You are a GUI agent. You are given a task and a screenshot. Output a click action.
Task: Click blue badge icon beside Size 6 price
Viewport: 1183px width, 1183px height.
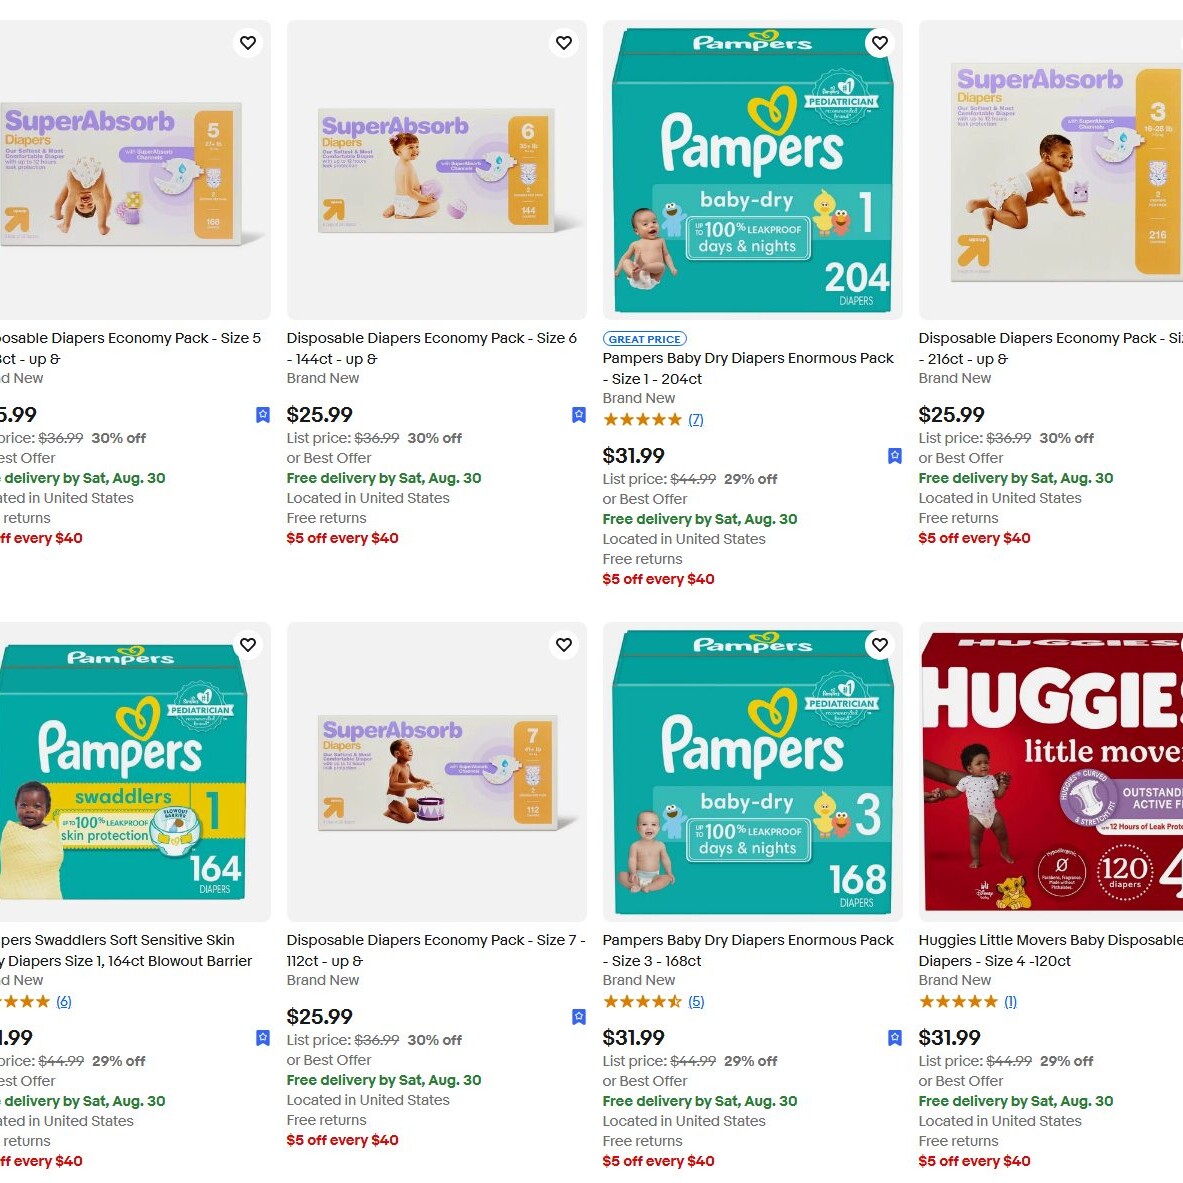click(x=579, y=415)
